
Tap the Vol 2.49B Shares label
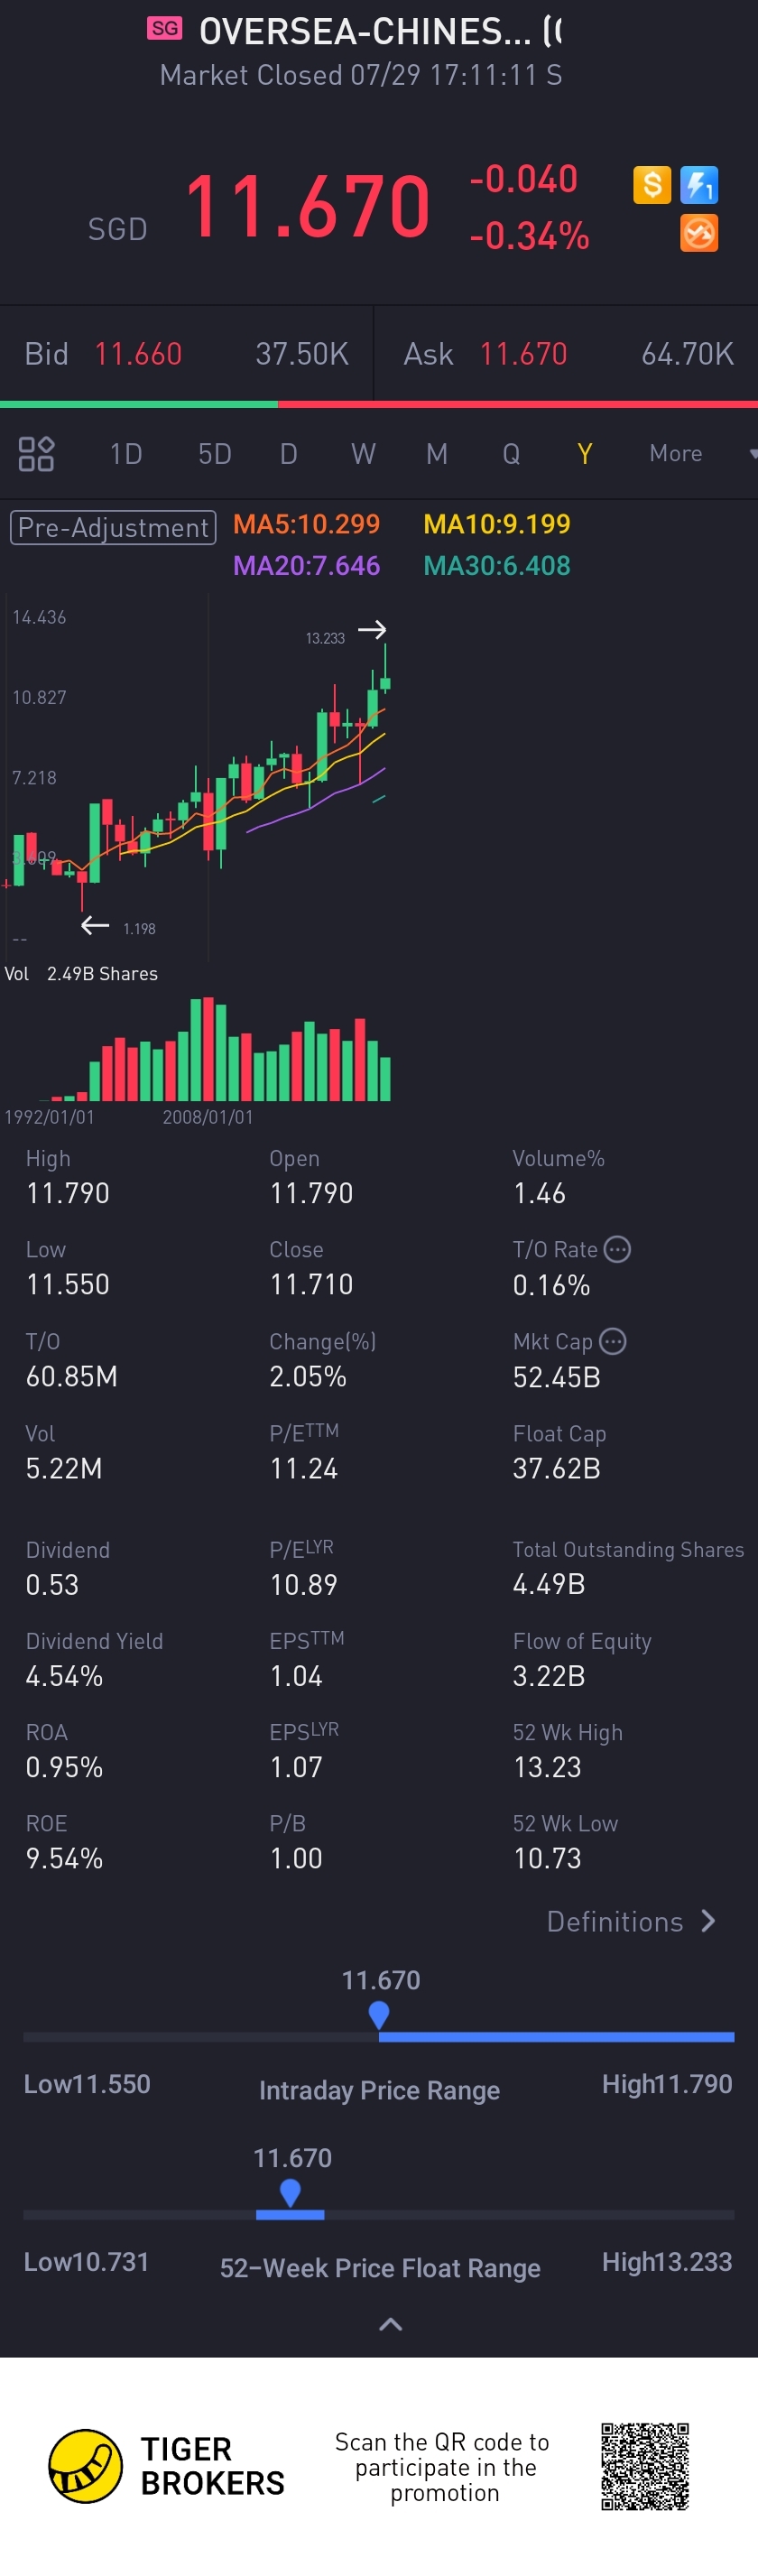pyautogui.click(x=81, y=974)
